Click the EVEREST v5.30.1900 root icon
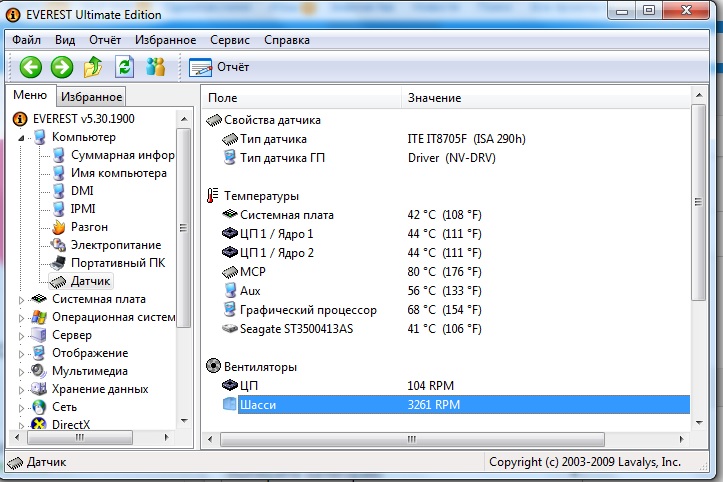The height and width of the screenshot is (482, 723). 20,119
